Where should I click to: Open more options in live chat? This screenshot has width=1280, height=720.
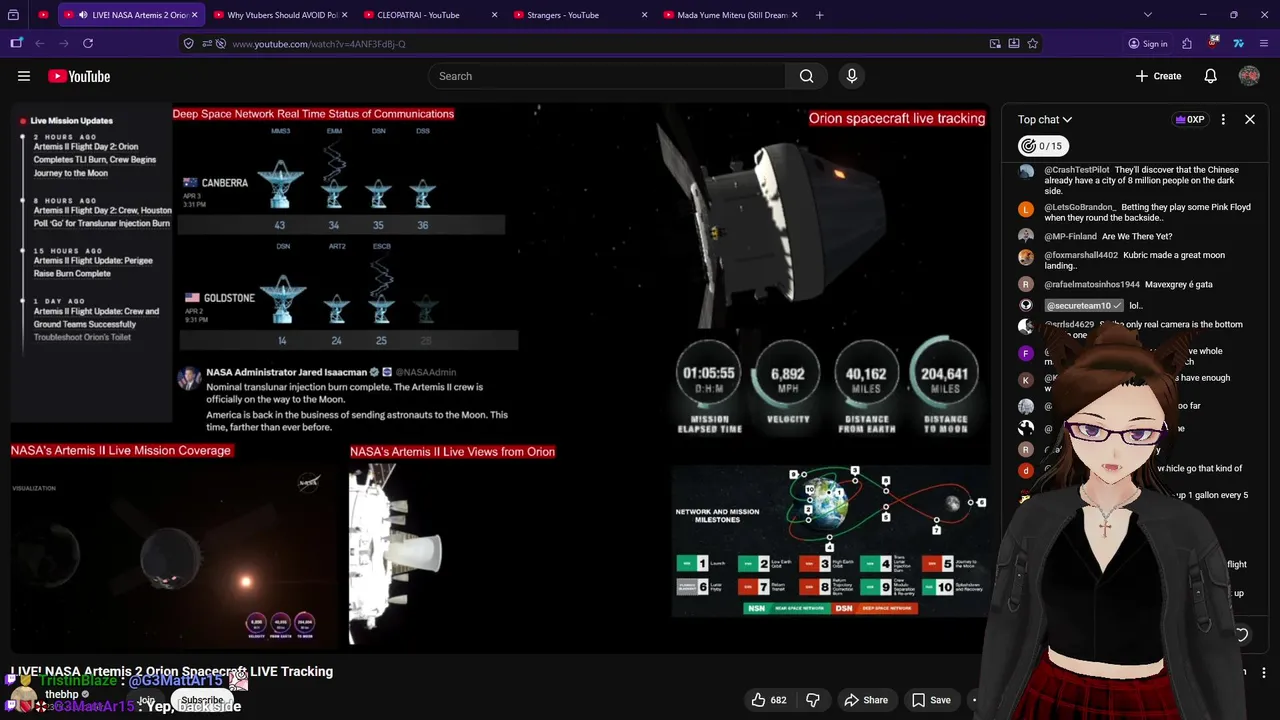[x=1223, y=119]
